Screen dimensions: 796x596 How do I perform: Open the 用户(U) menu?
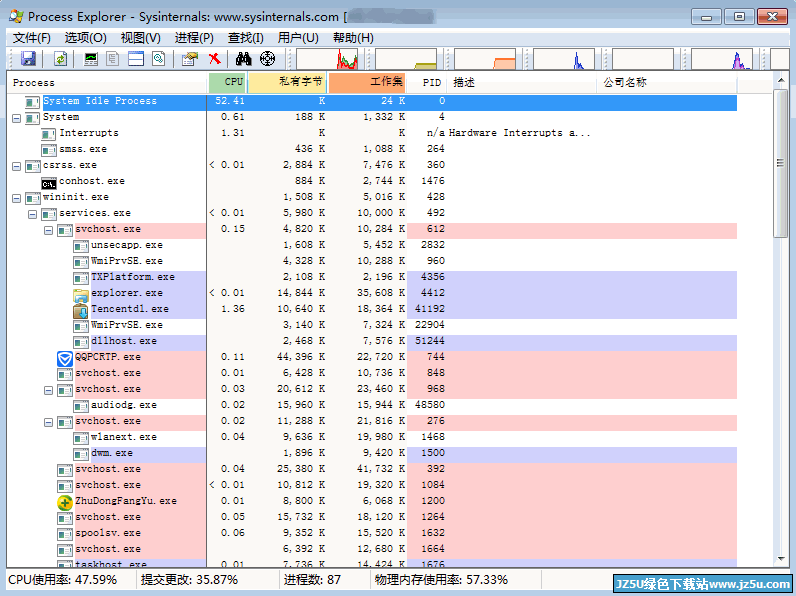tap(298, 38)
